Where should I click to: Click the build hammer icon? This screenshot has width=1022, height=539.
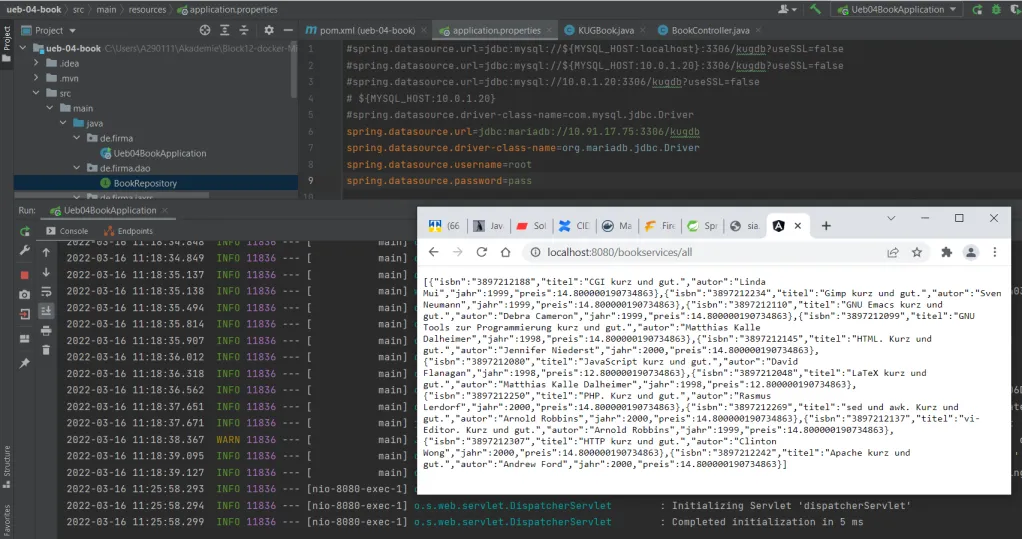(x=815, y=9)
